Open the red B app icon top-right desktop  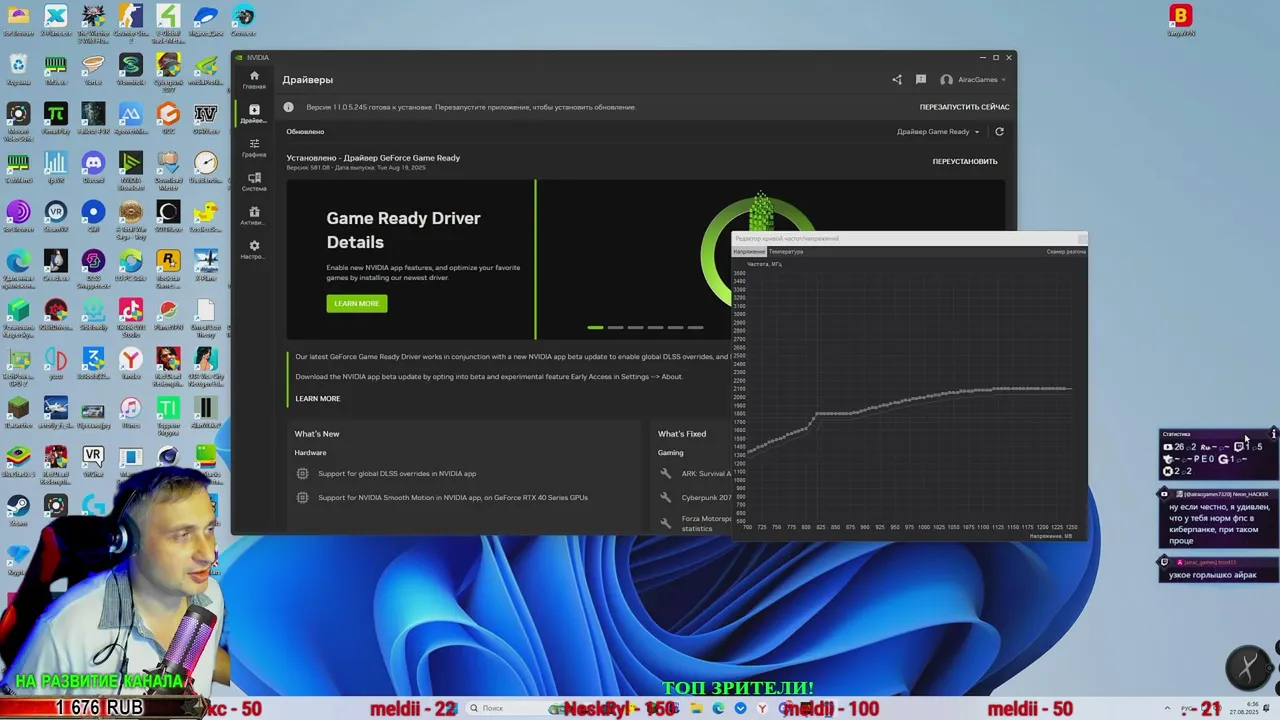(1181, 19)
